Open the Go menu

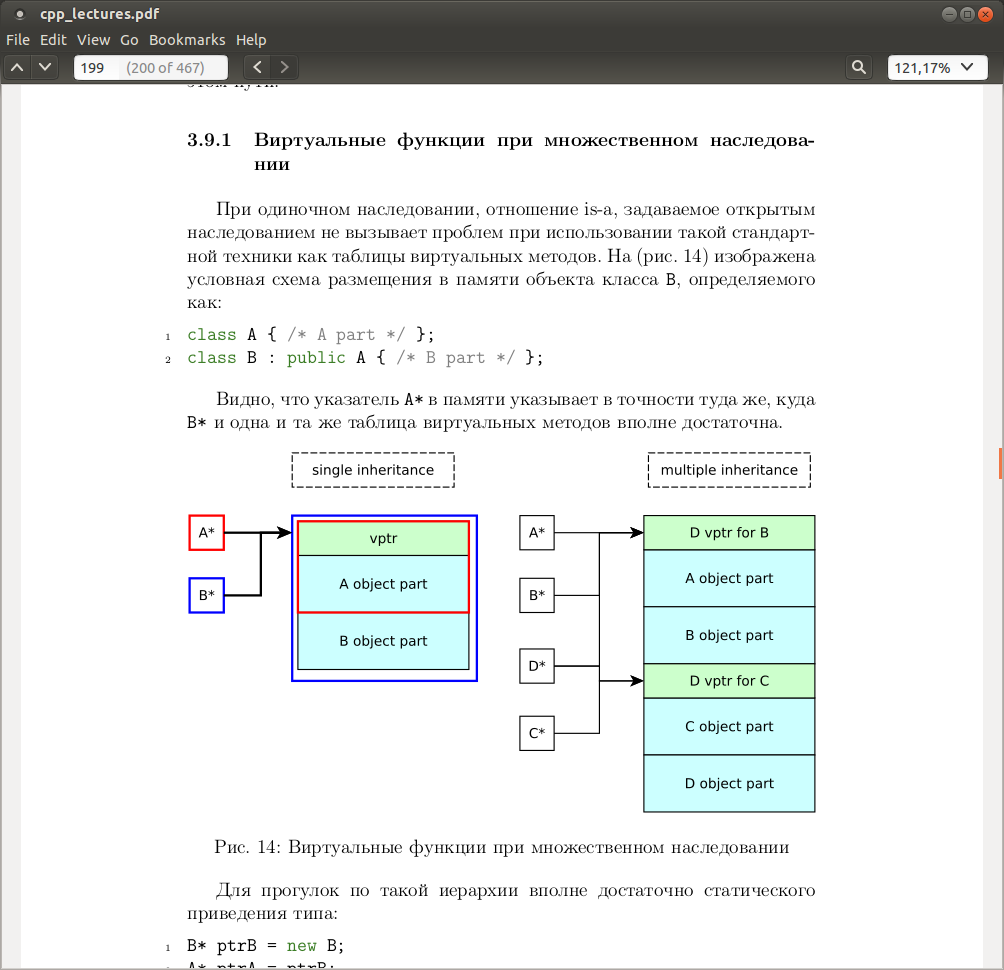tap(129, 40)
